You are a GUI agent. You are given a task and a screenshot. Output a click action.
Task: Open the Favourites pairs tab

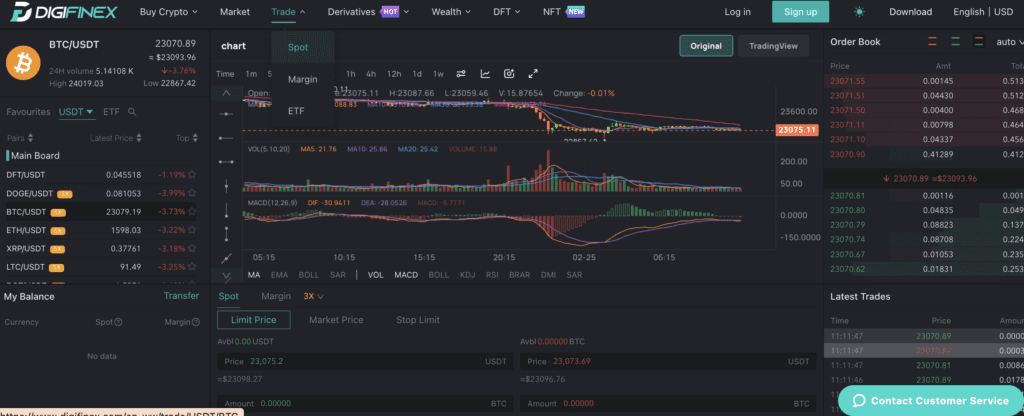click(28, 112)
